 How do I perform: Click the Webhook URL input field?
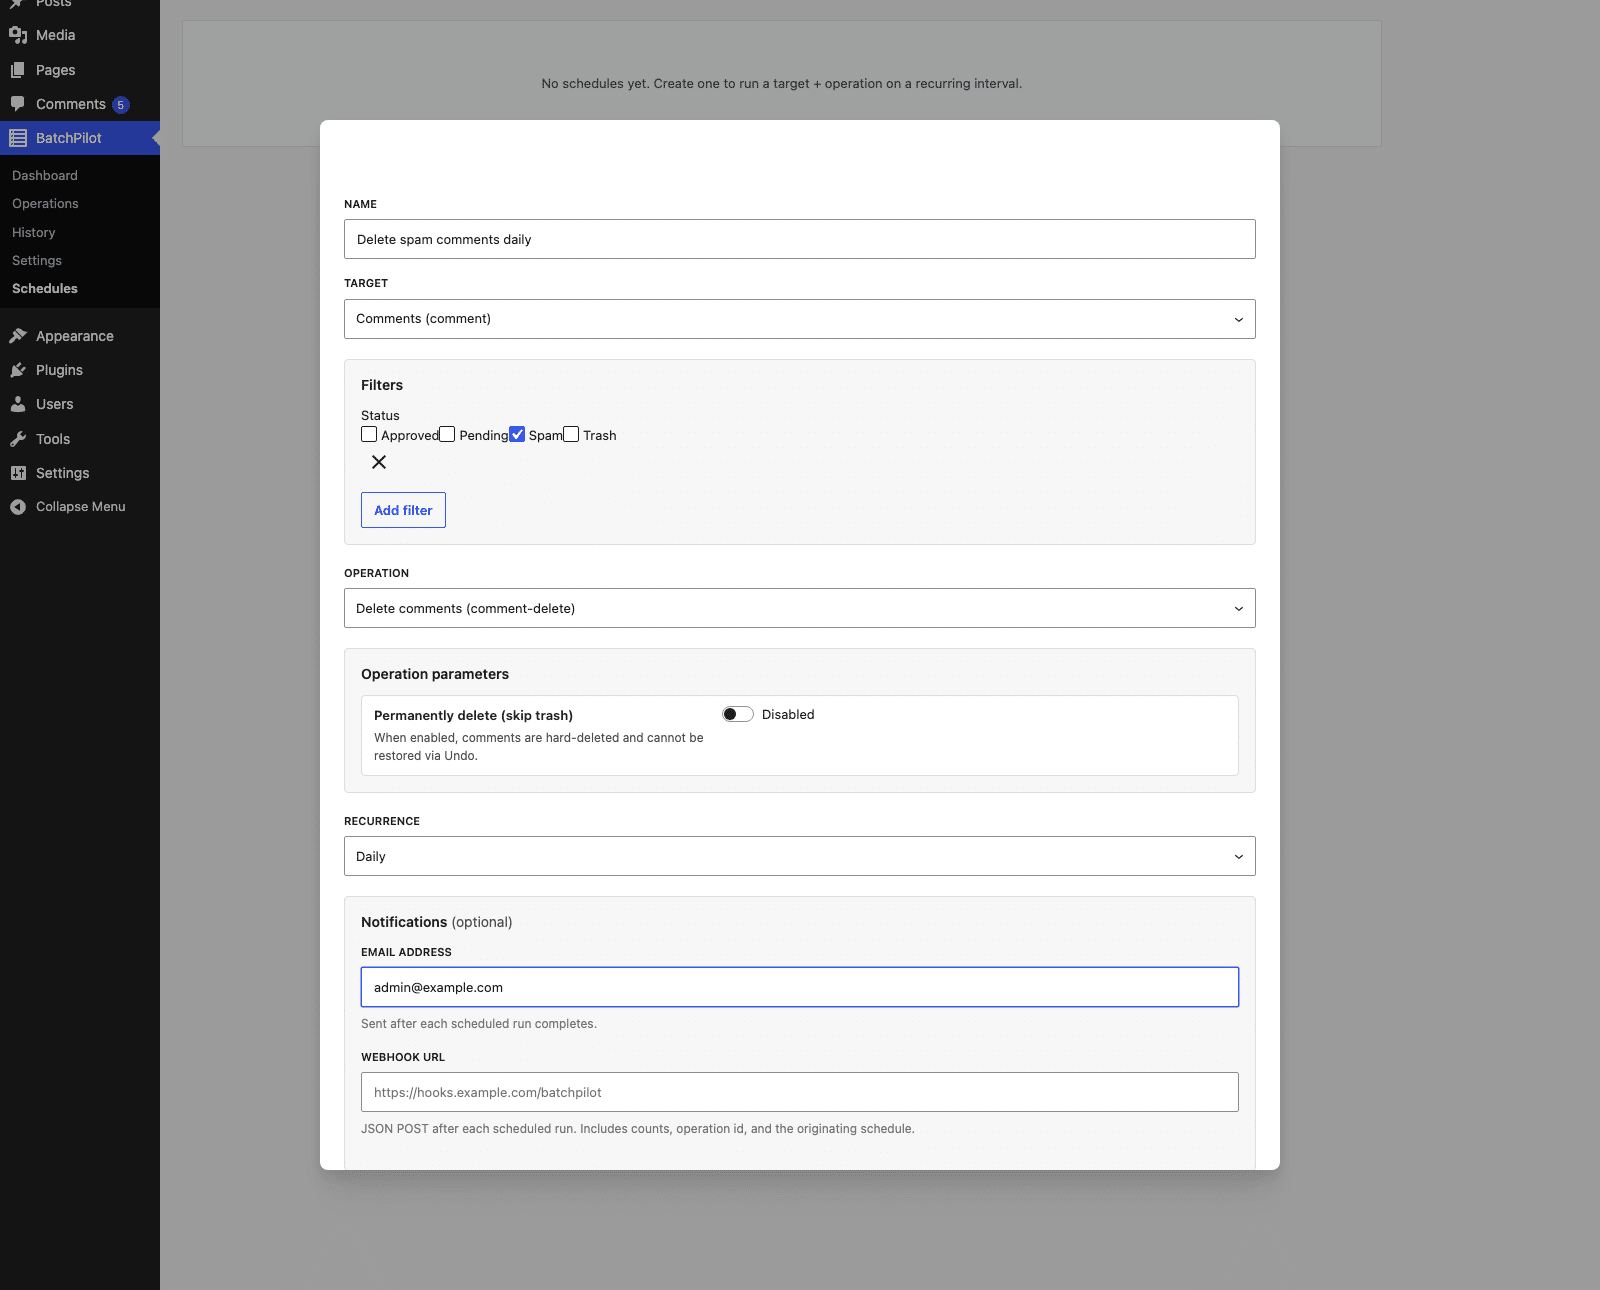pos(800,1092)
